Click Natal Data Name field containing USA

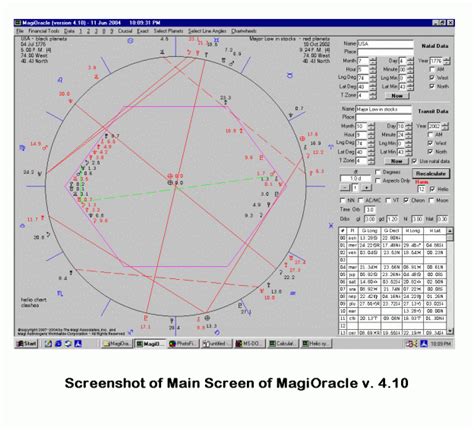pyautogui.click(x=385, y=44)
